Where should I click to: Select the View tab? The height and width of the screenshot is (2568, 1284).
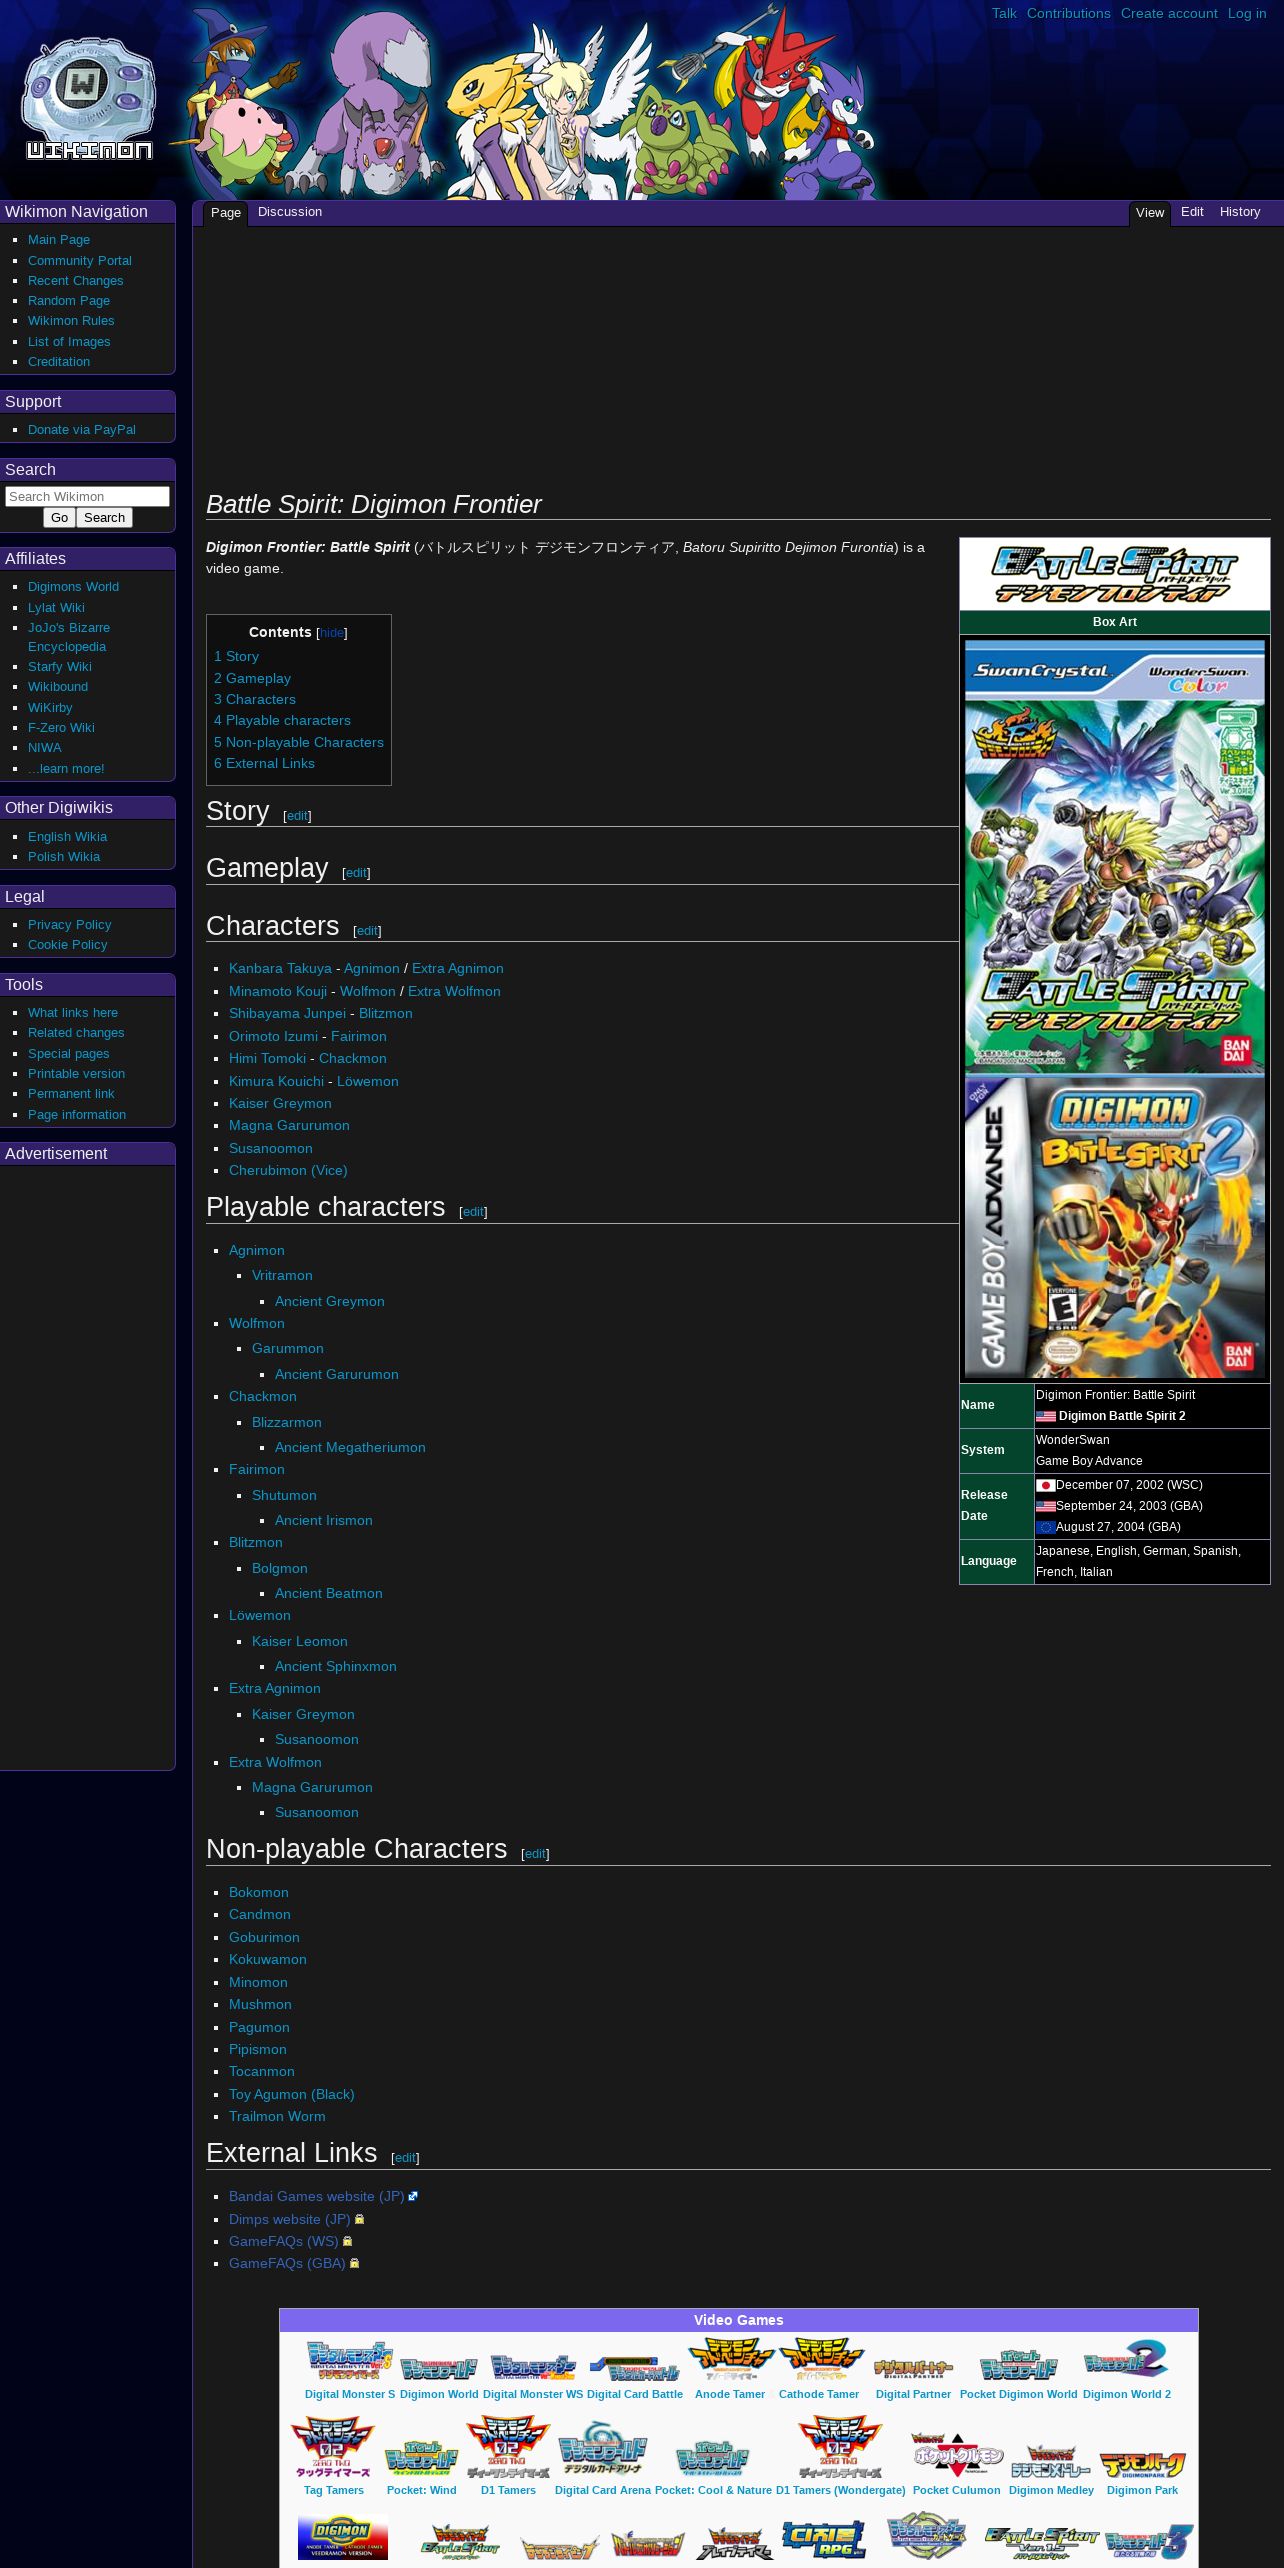point(1150,213)
